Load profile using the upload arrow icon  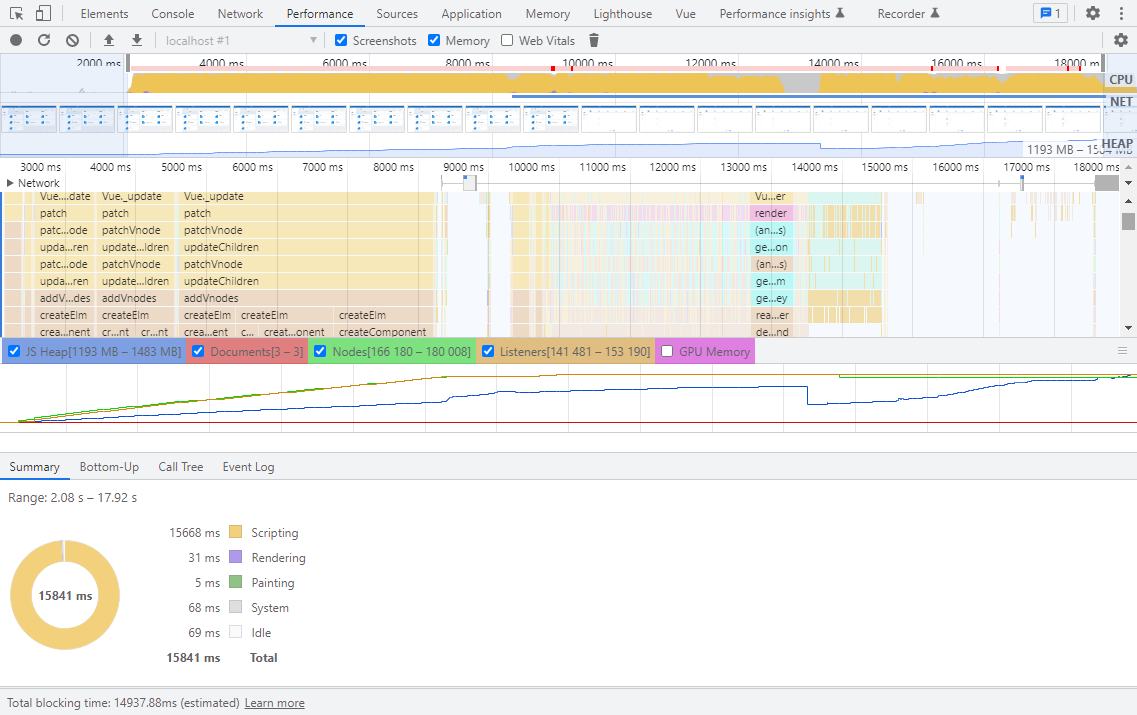pyautogui.click(x=109, y=41)
